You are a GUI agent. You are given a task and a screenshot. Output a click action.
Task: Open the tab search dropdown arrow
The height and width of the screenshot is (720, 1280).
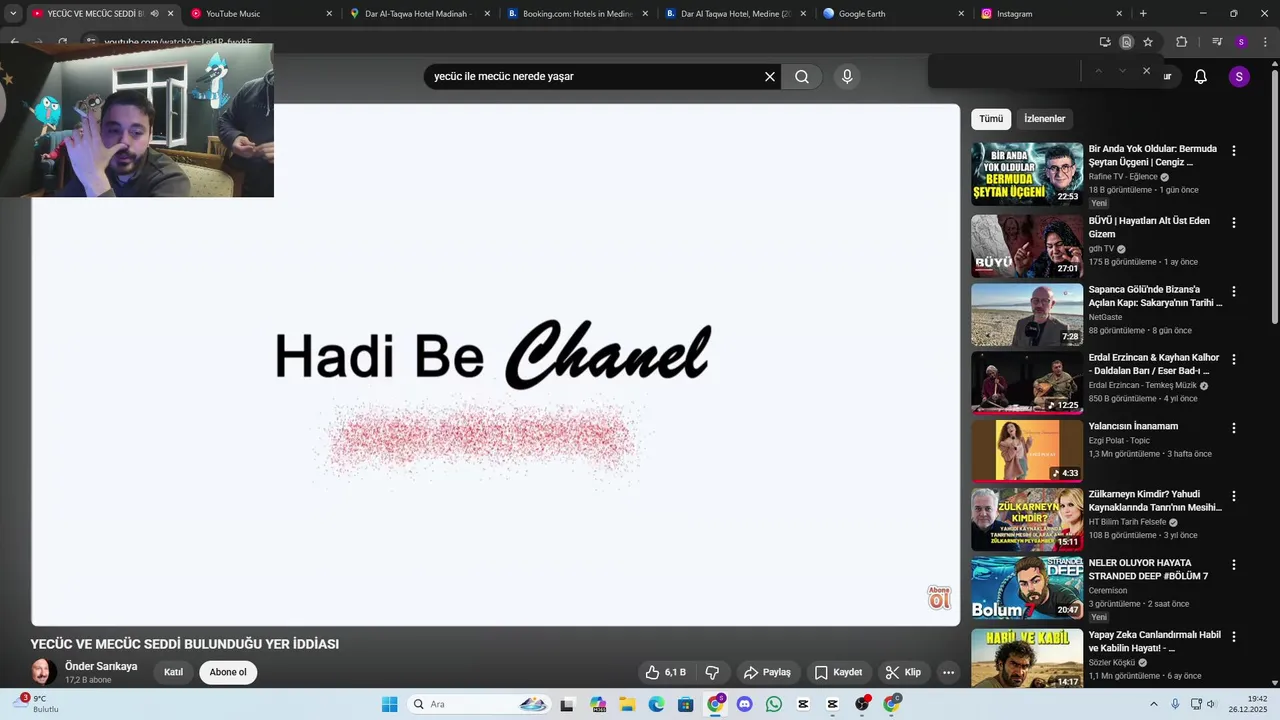tap(13, 14)
